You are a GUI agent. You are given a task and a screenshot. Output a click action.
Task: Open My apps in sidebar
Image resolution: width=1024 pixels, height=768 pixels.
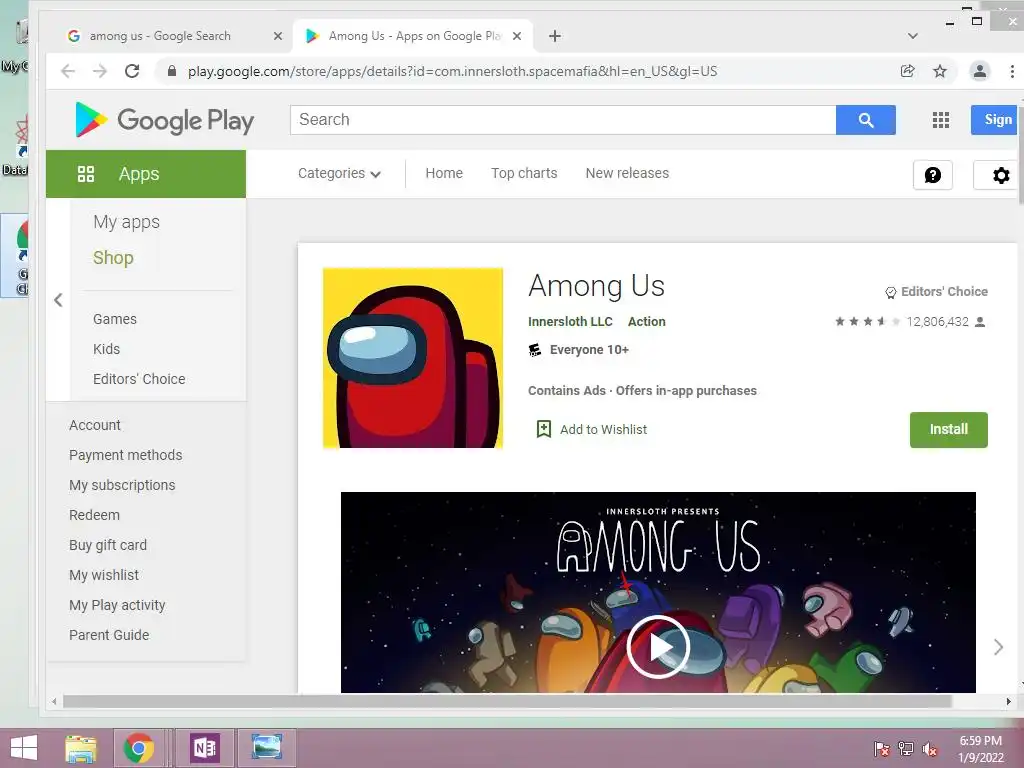[x=126, y=222]
